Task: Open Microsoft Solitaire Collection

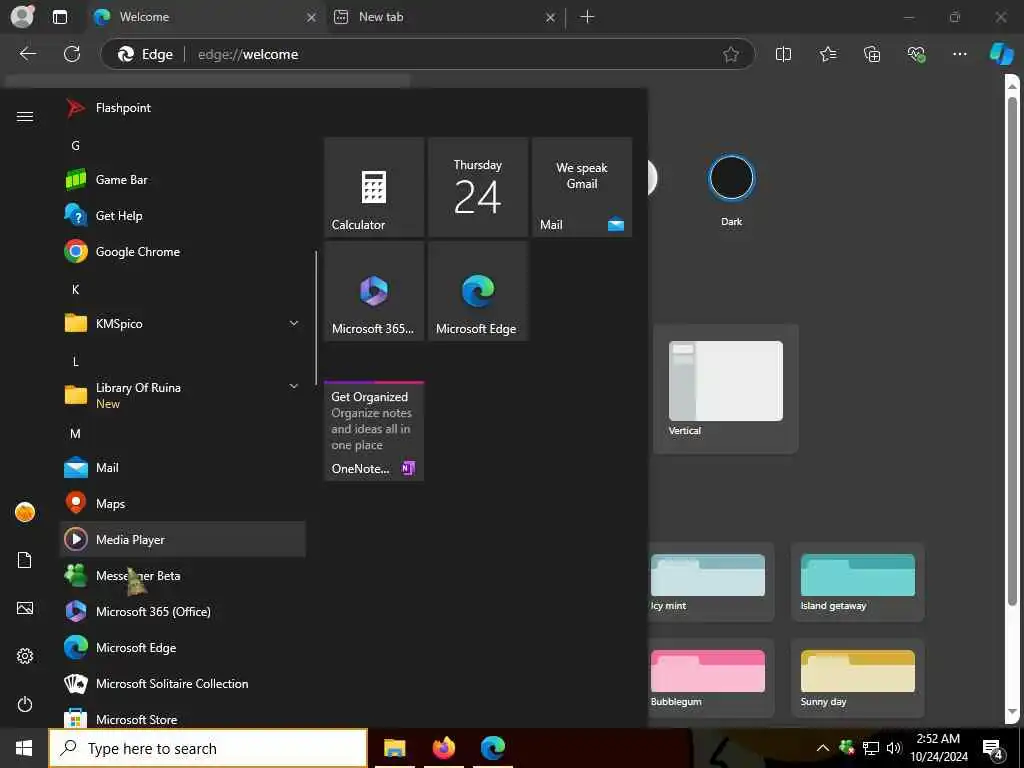Action: [183, 683]
